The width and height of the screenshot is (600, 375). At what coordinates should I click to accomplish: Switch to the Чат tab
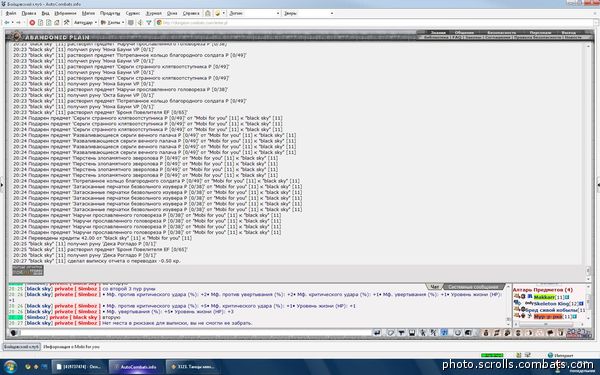[434, 287]
